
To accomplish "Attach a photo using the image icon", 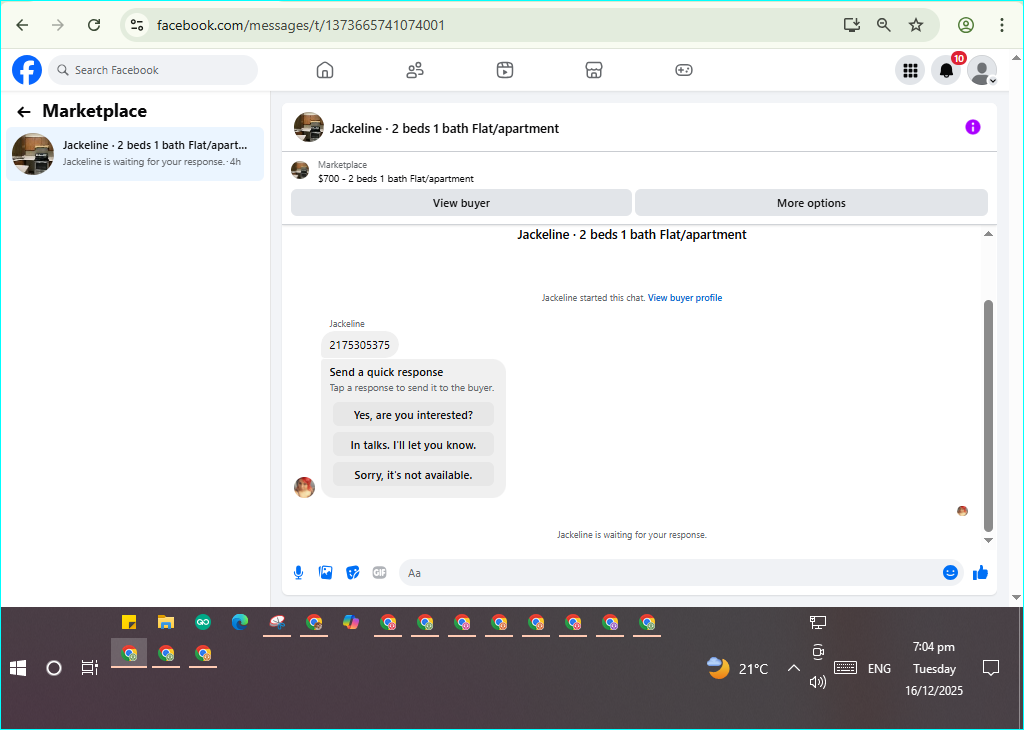I will click(325, 573).
